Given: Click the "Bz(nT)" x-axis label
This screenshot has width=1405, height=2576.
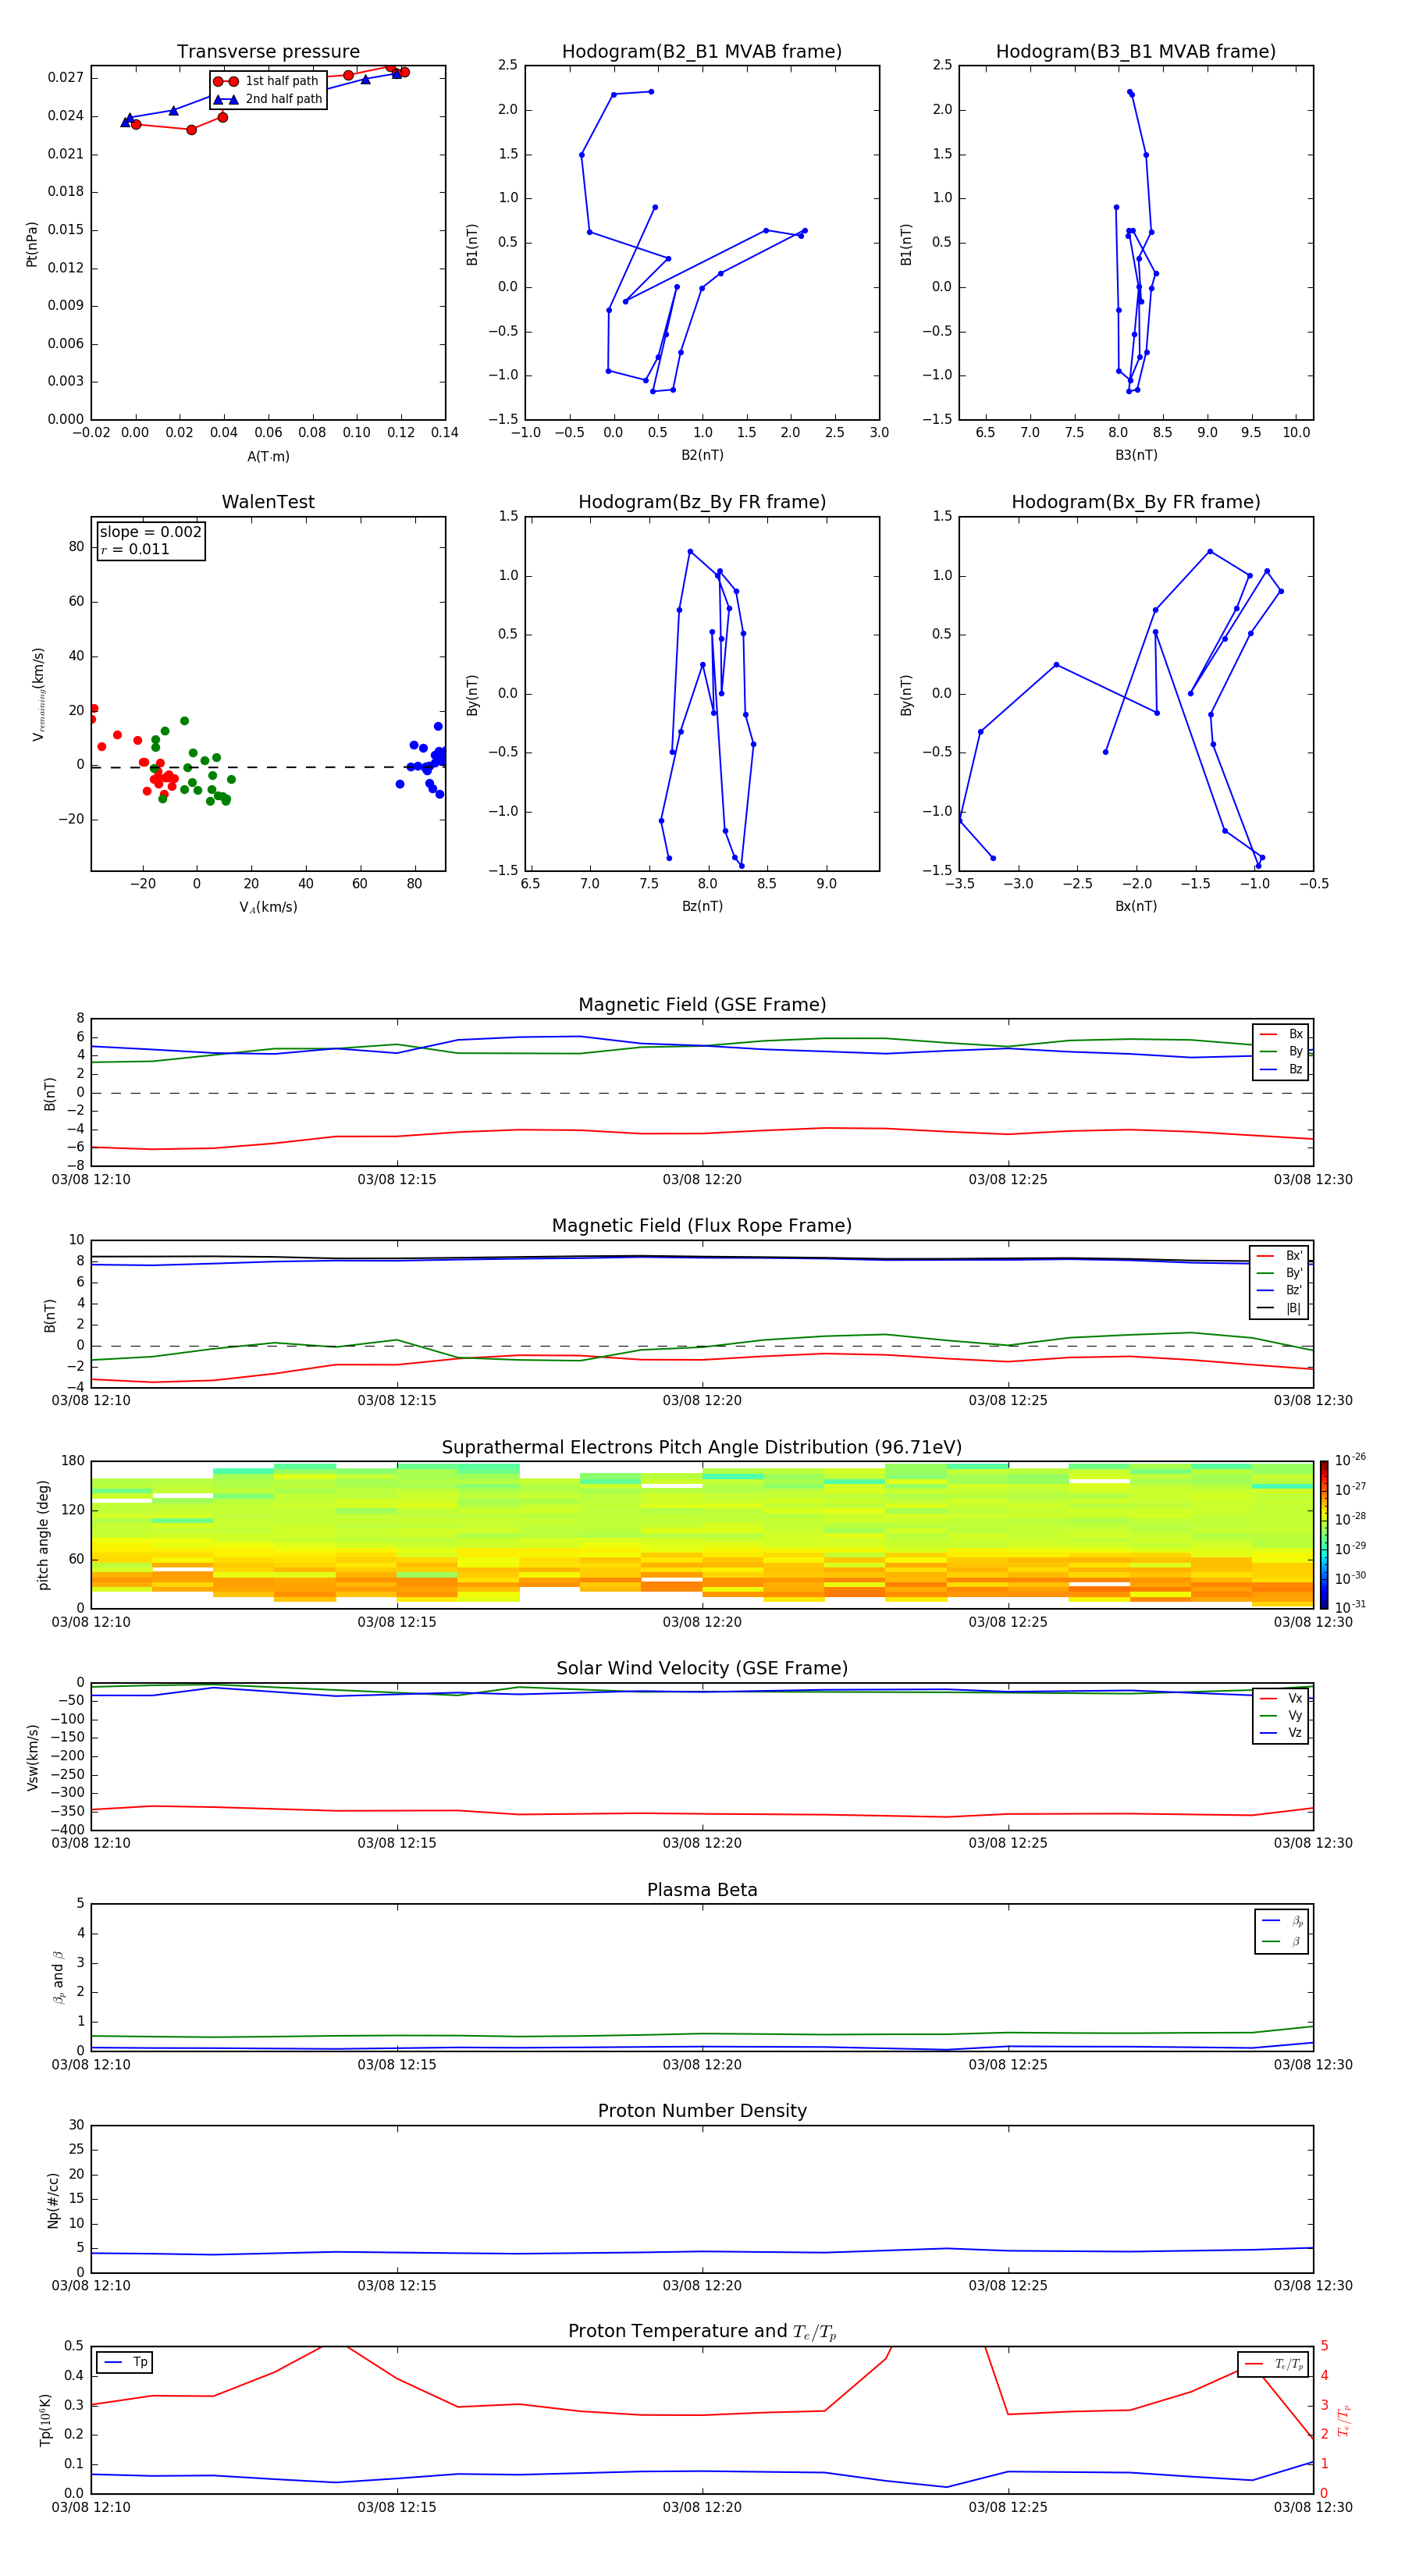Looking at the screenshot, I should click(x=702, y=906).
